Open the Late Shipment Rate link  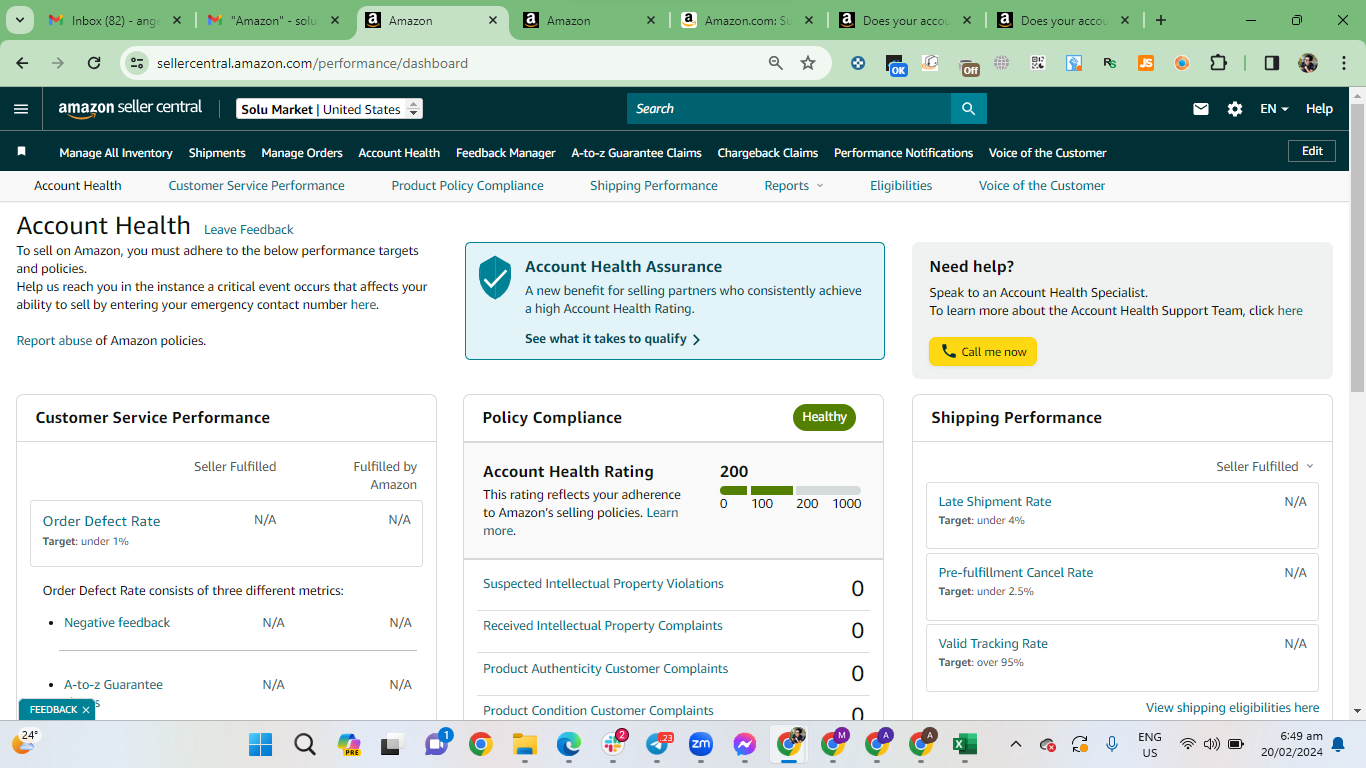[x=995, y=502]
